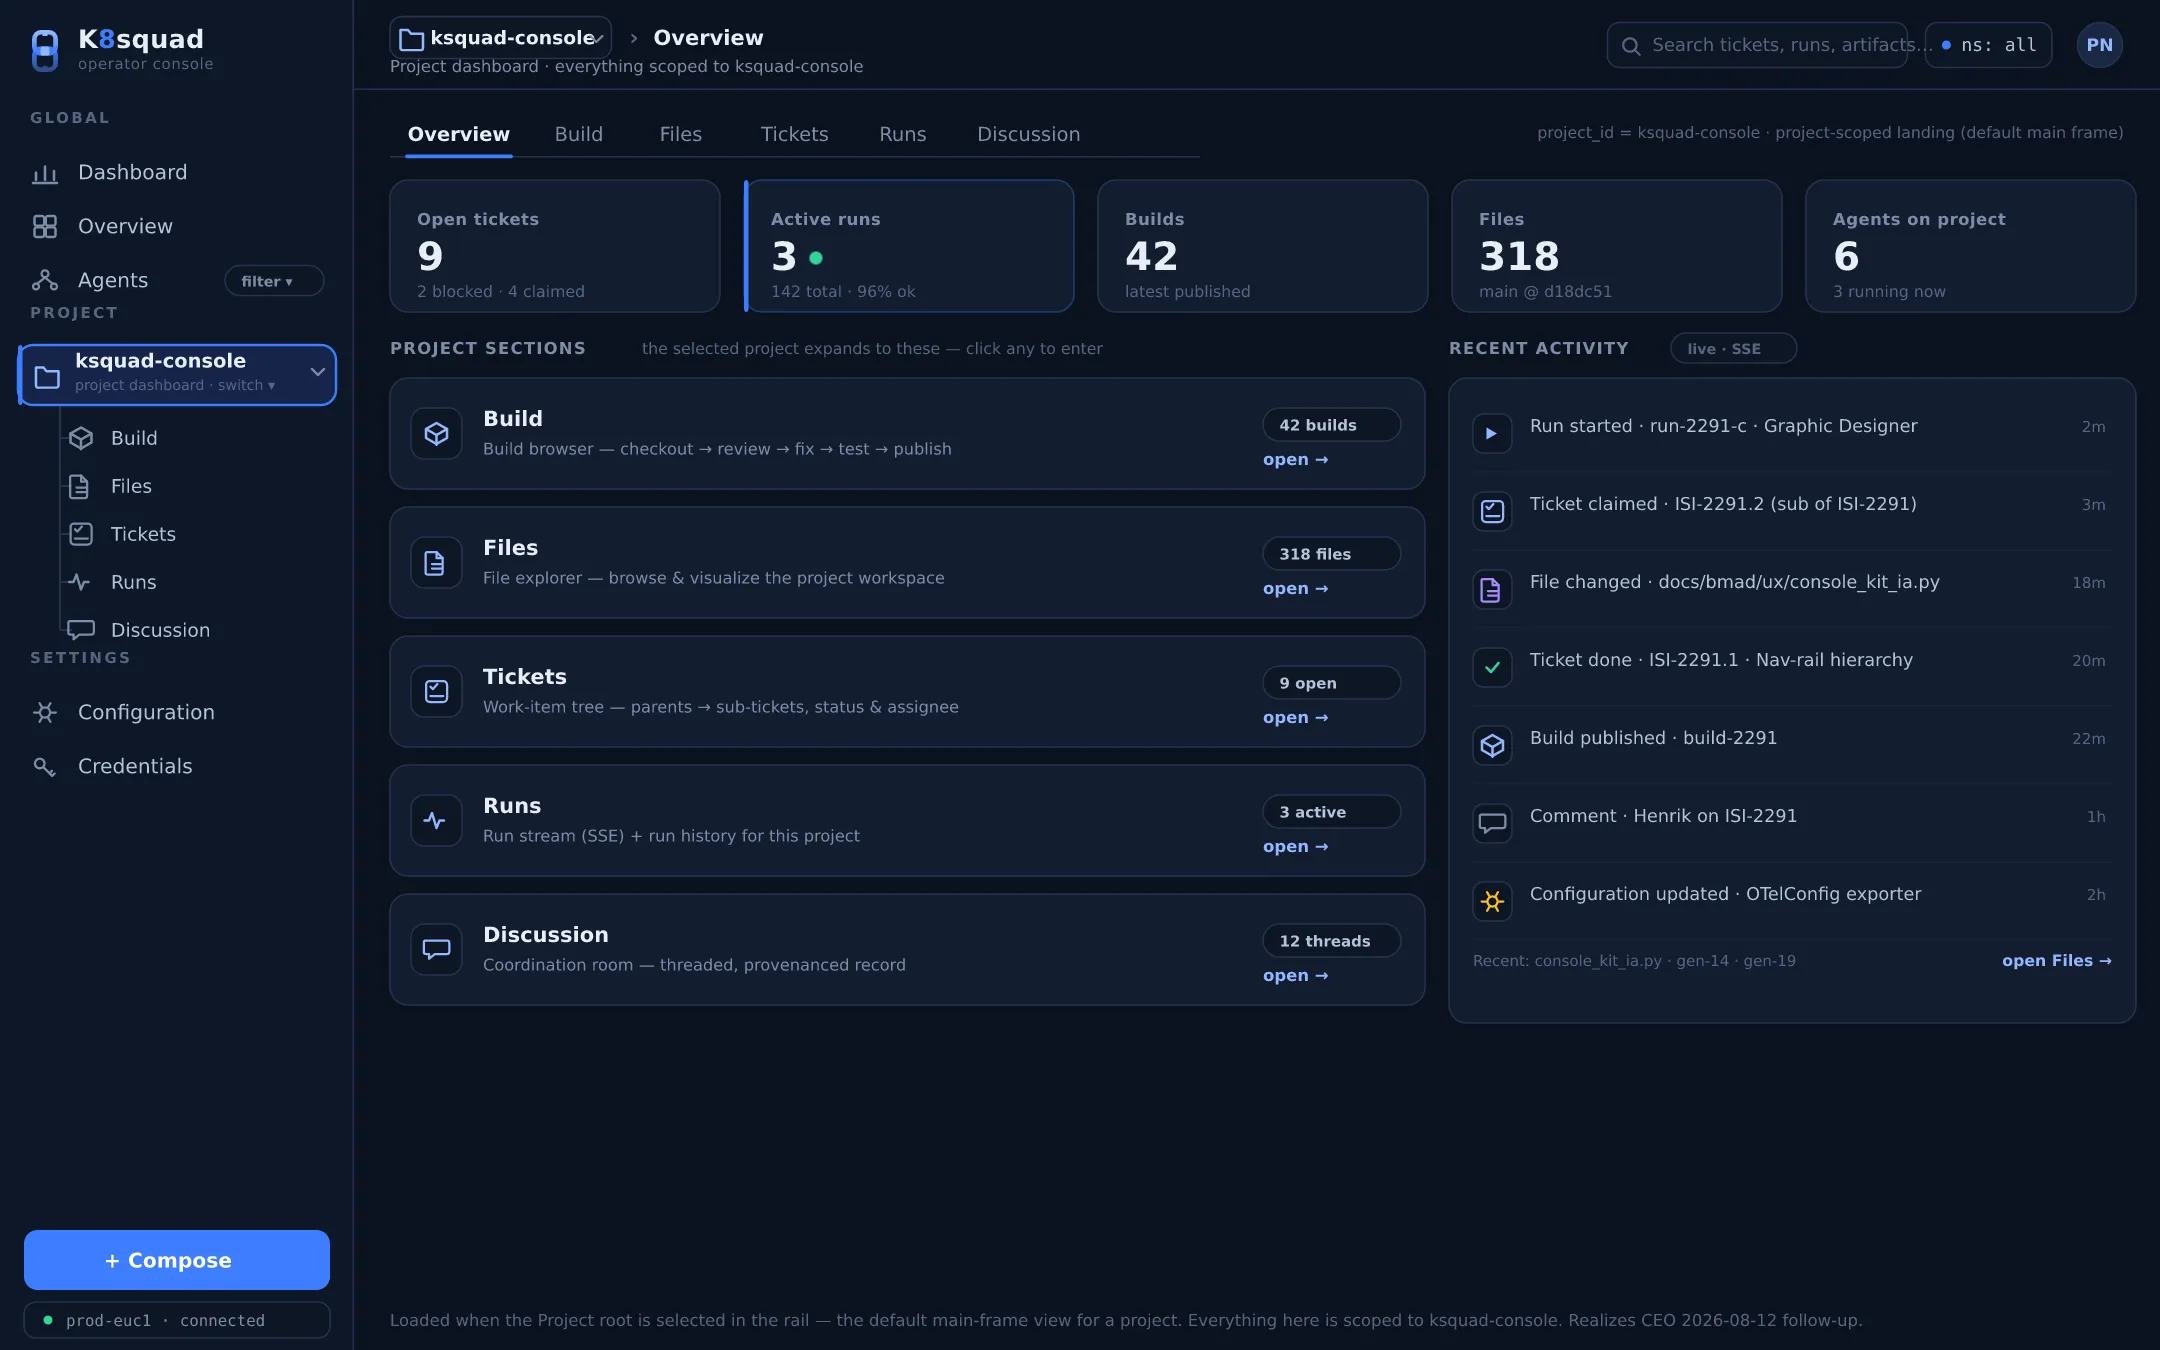The height and width of the screenshot is (1350, 2160).
Task: Switch to the Build tab
Action: pos(579,134)
